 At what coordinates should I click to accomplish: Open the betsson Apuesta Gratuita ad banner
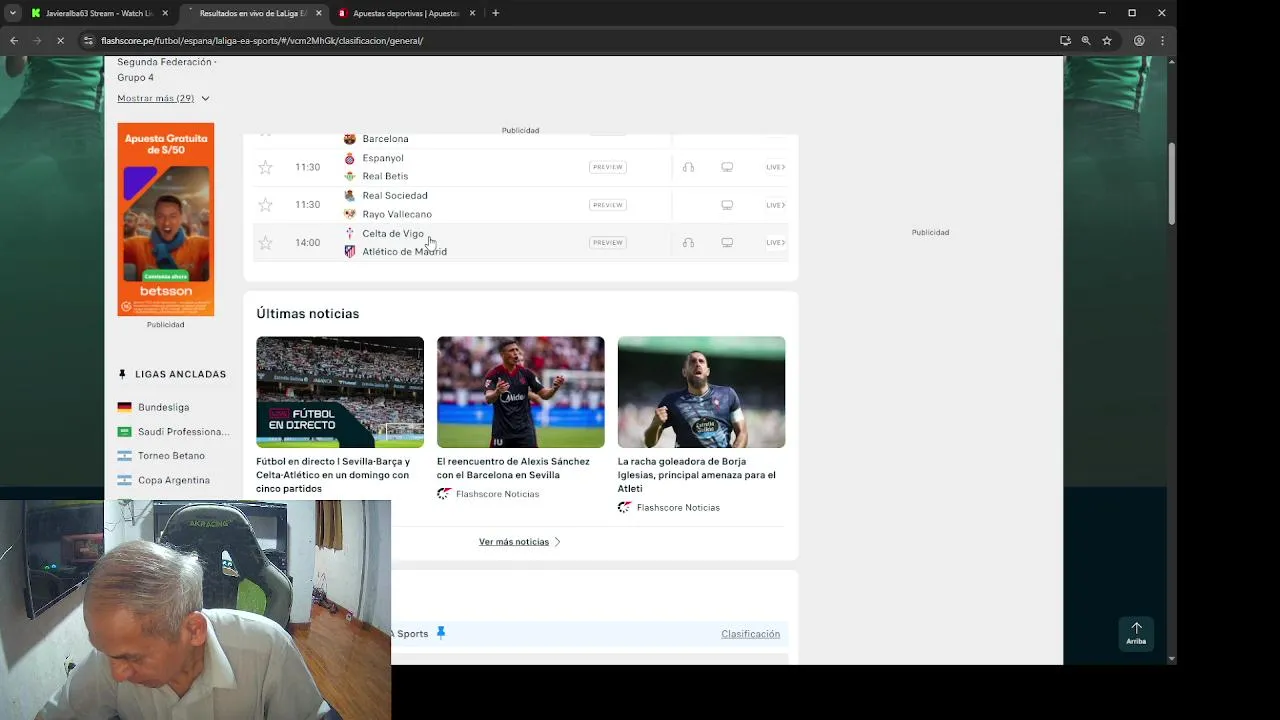[x=166, y=219]
